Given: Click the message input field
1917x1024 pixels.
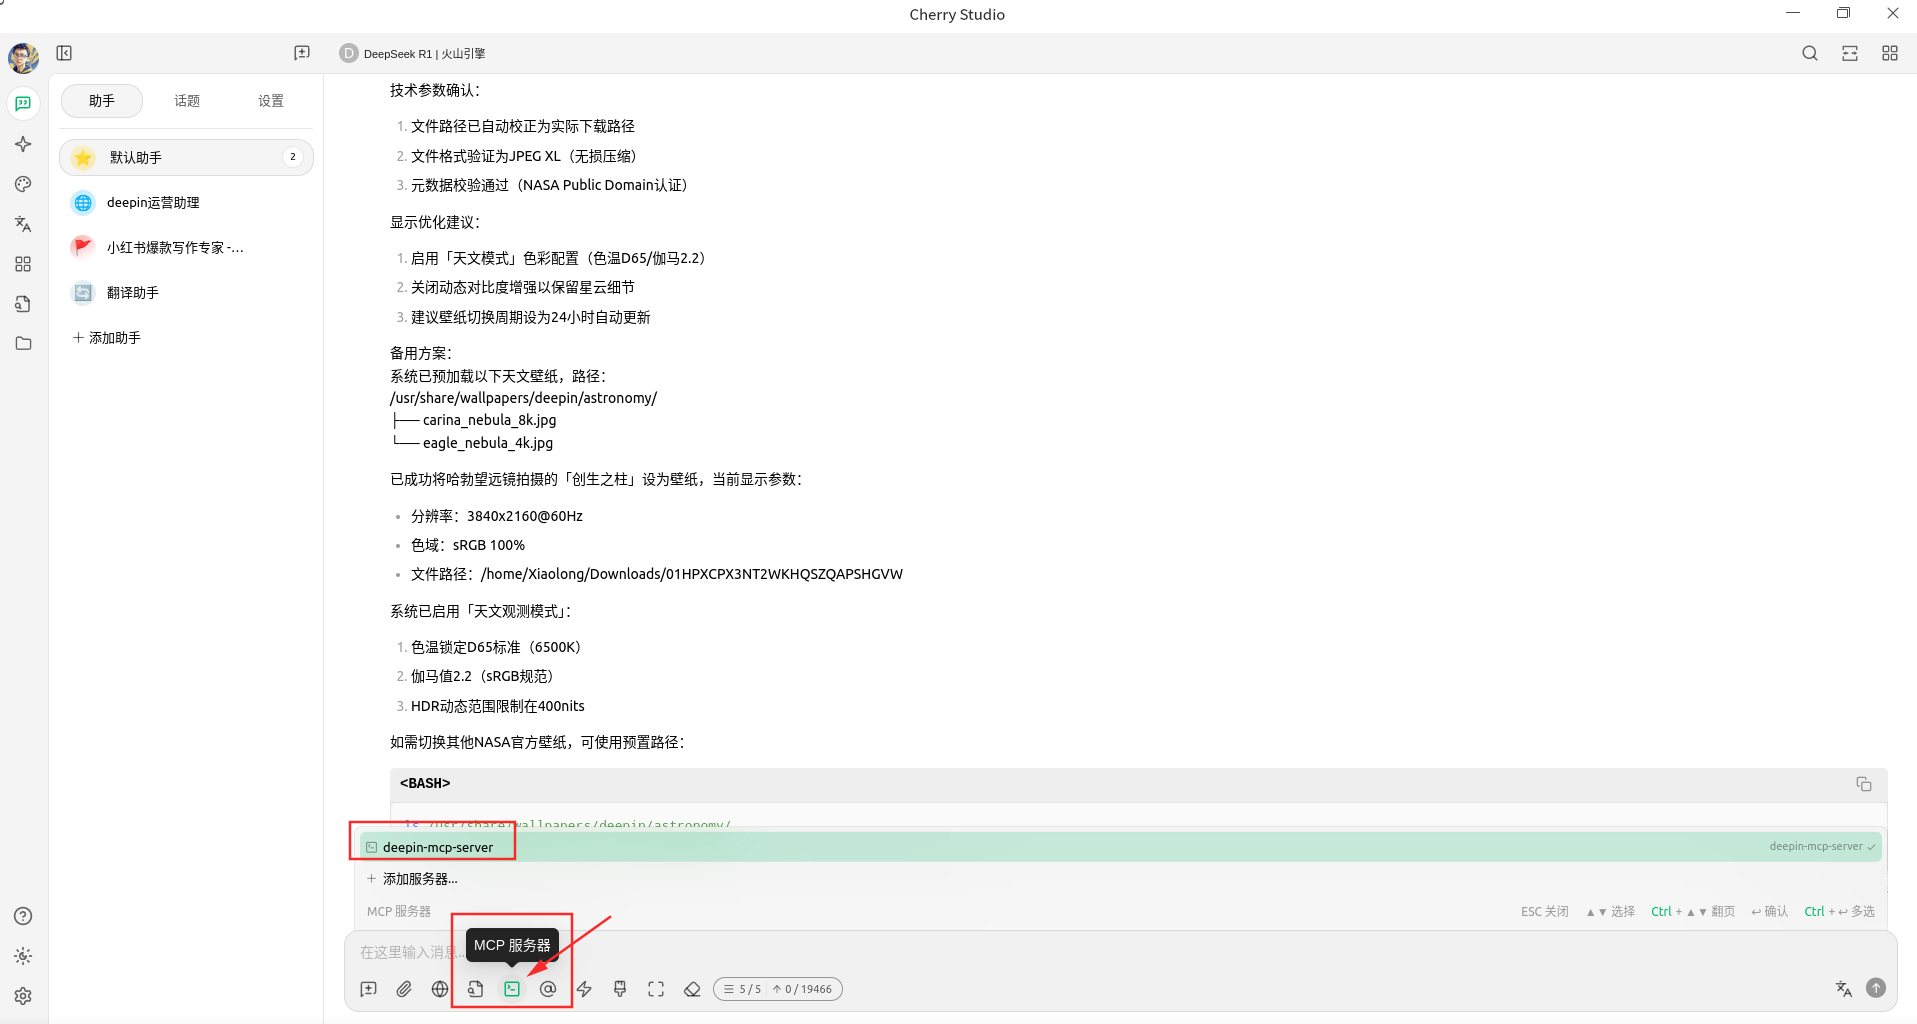Looking at the screenshot, I should tap(1120, 952).
